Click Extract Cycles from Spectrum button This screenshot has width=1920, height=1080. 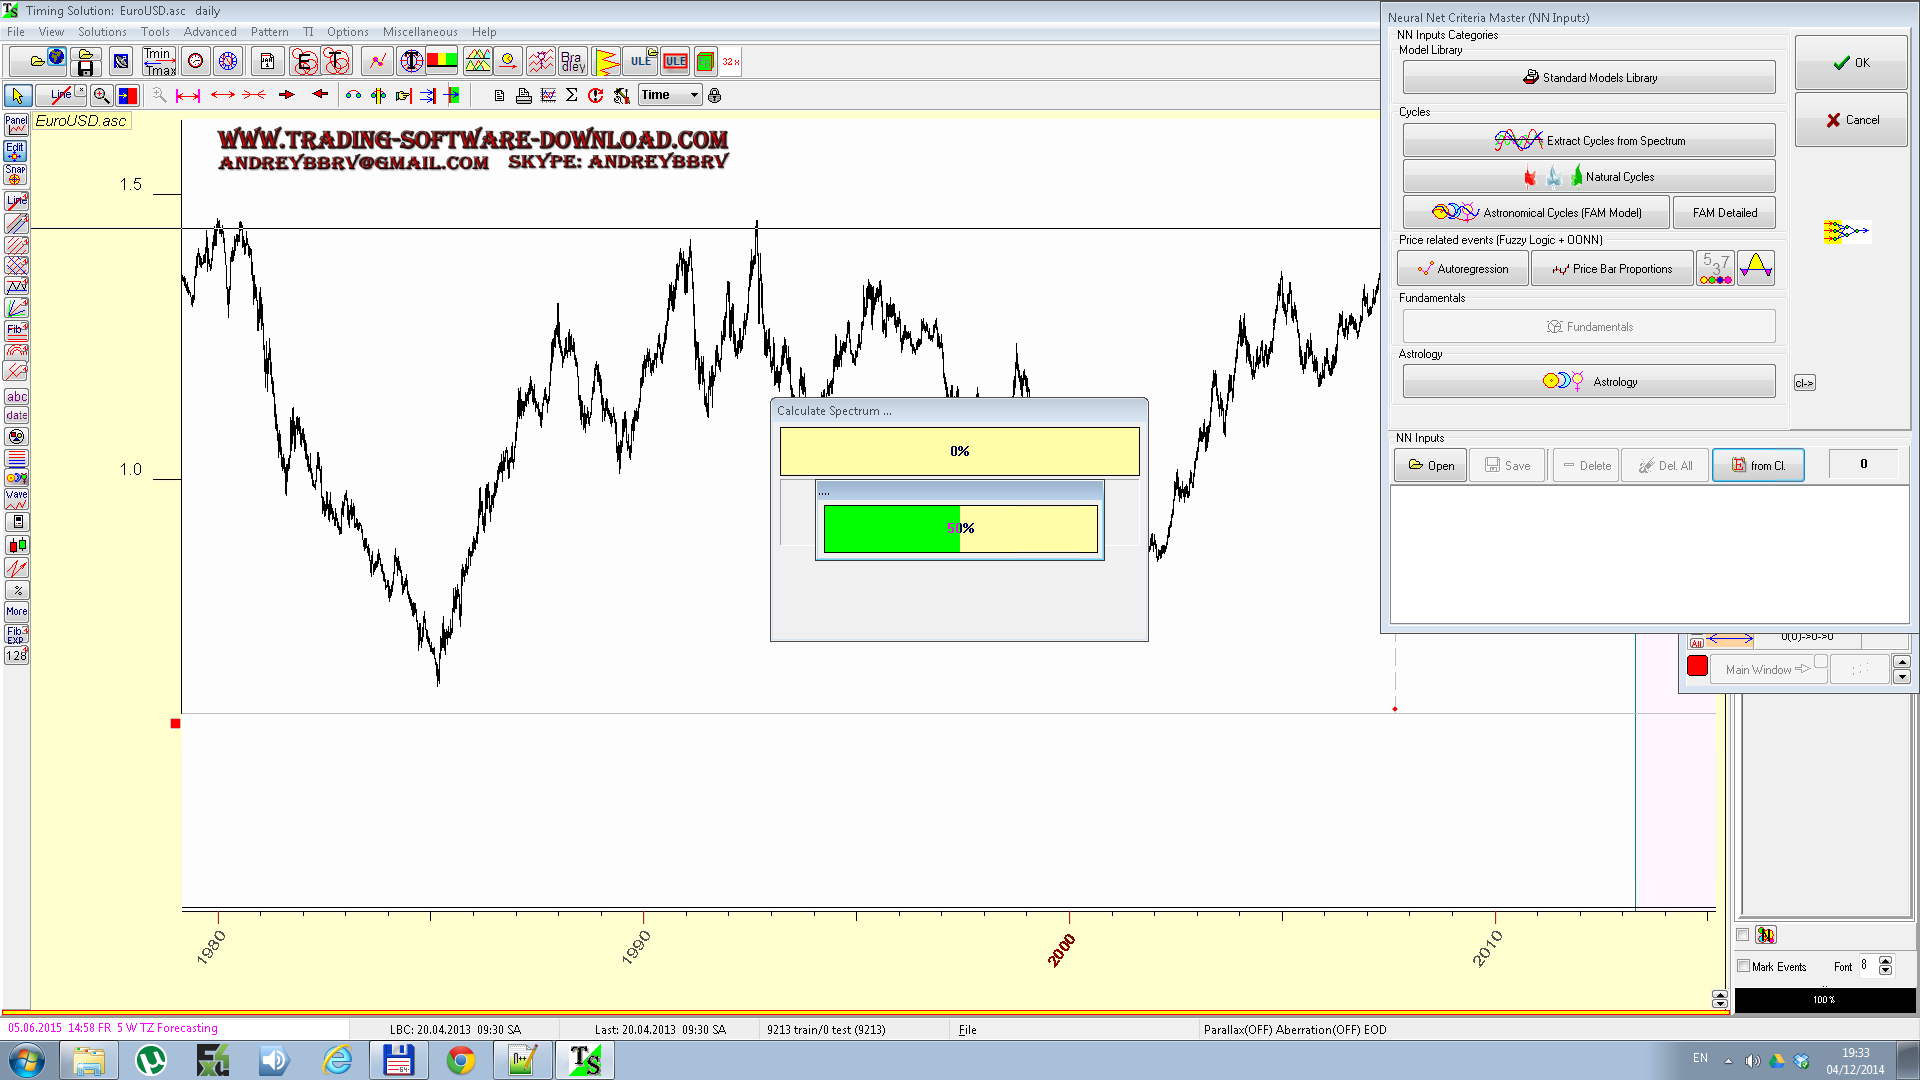pos(1589,141)
